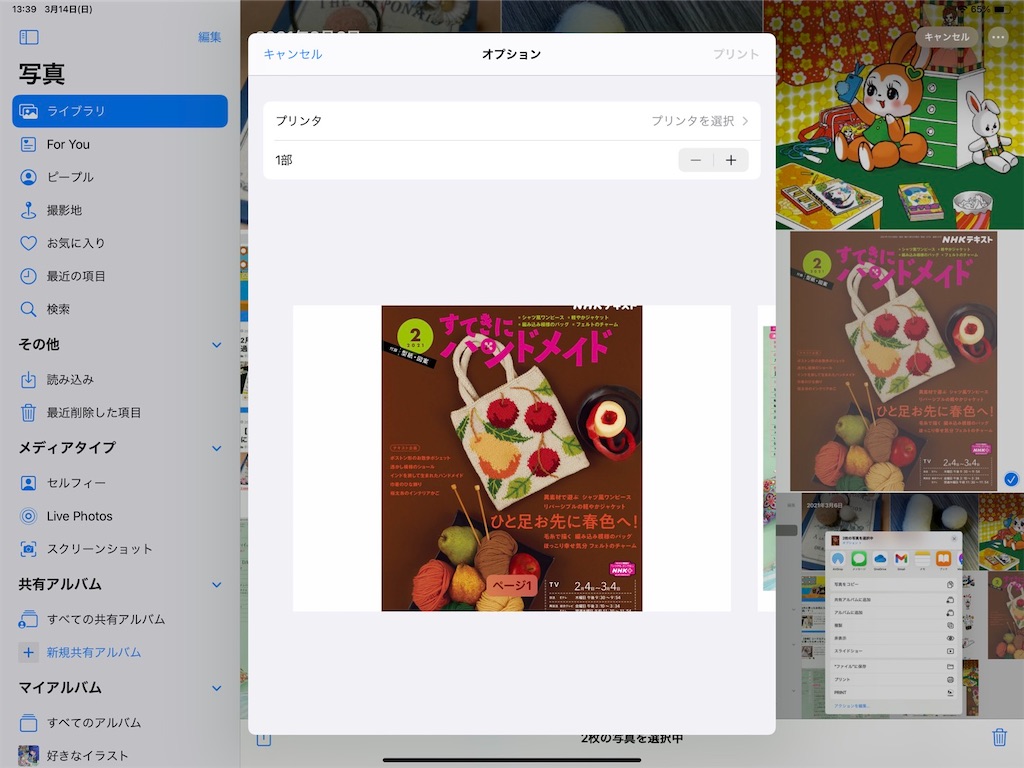Open the 読み込み import icon

(x=28, y=379)
